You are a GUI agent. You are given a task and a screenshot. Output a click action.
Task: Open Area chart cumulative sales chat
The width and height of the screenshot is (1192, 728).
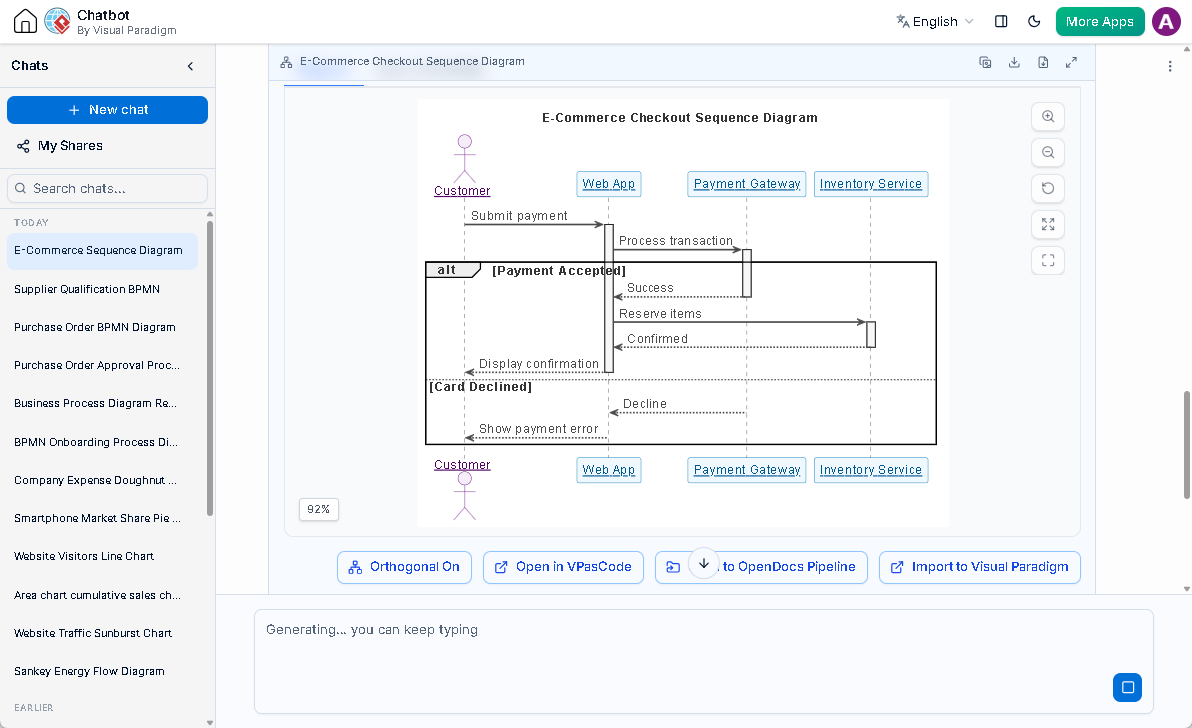click(x=102, y=595)
